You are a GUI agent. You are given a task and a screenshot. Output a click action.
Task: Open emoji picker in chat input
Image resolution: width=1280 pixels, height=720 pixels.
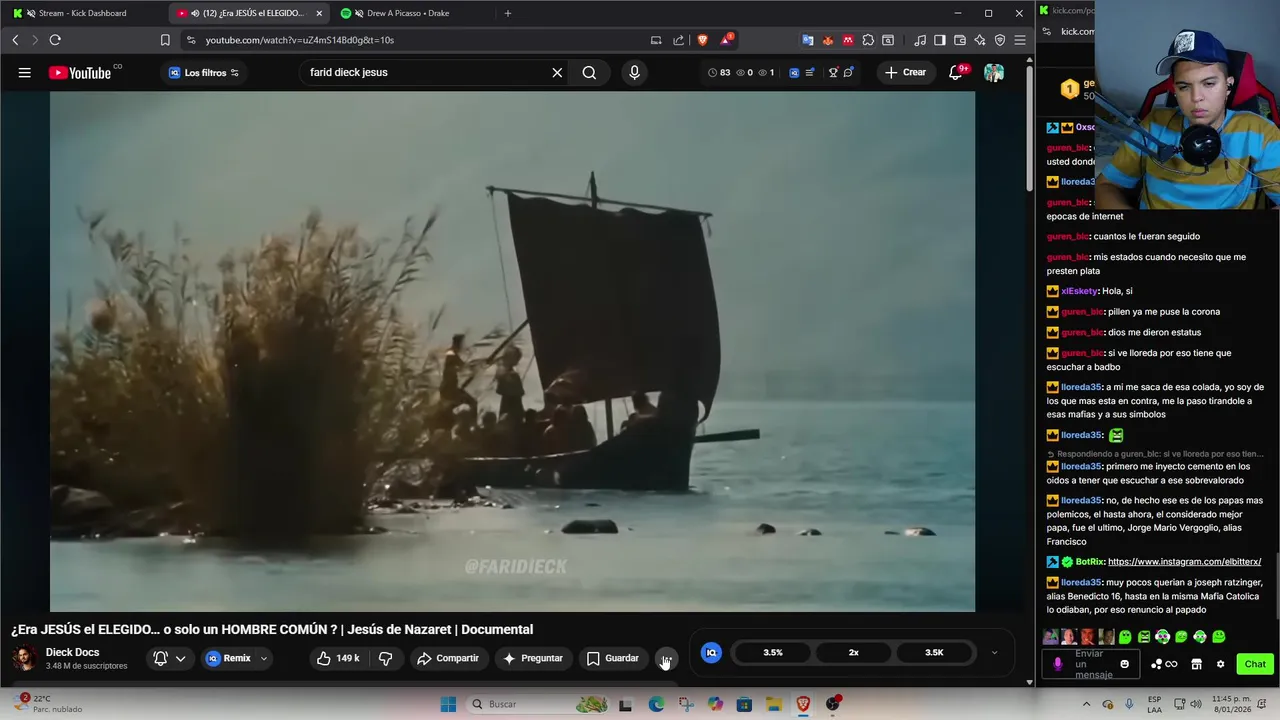pos(1125,664)
